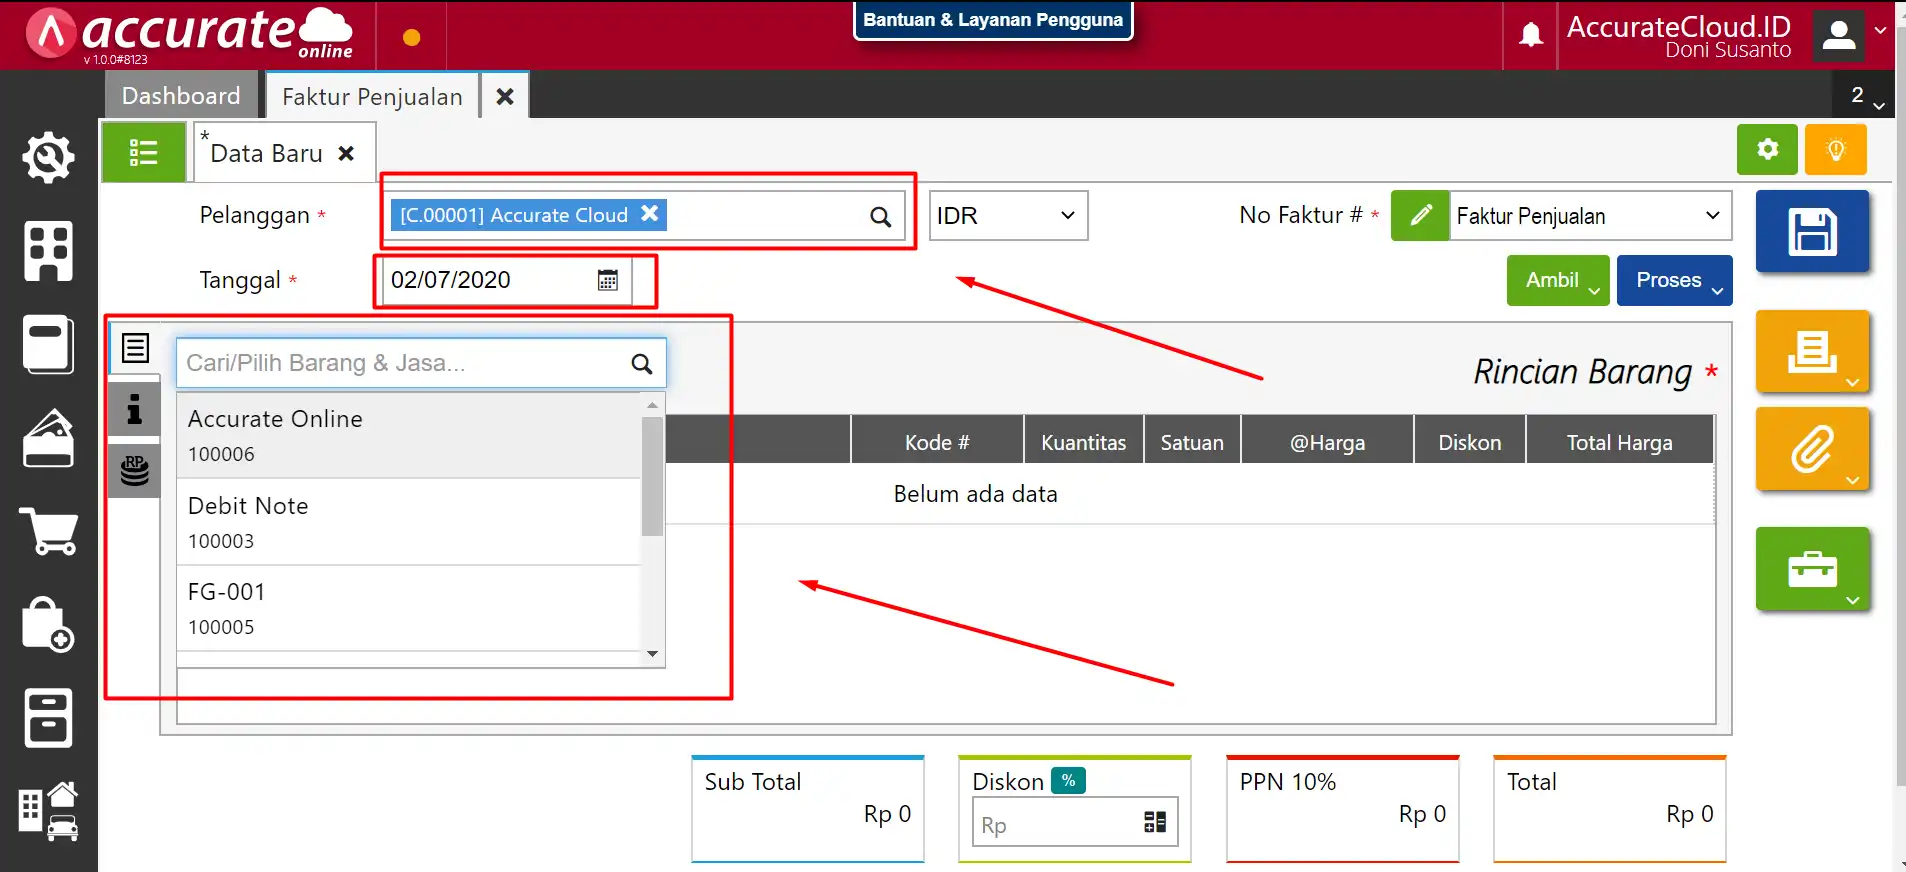The width and height of the screenshot is (1906, 872).
Task: Expand the Ambil dropdown button
Action: point(1558,281)
